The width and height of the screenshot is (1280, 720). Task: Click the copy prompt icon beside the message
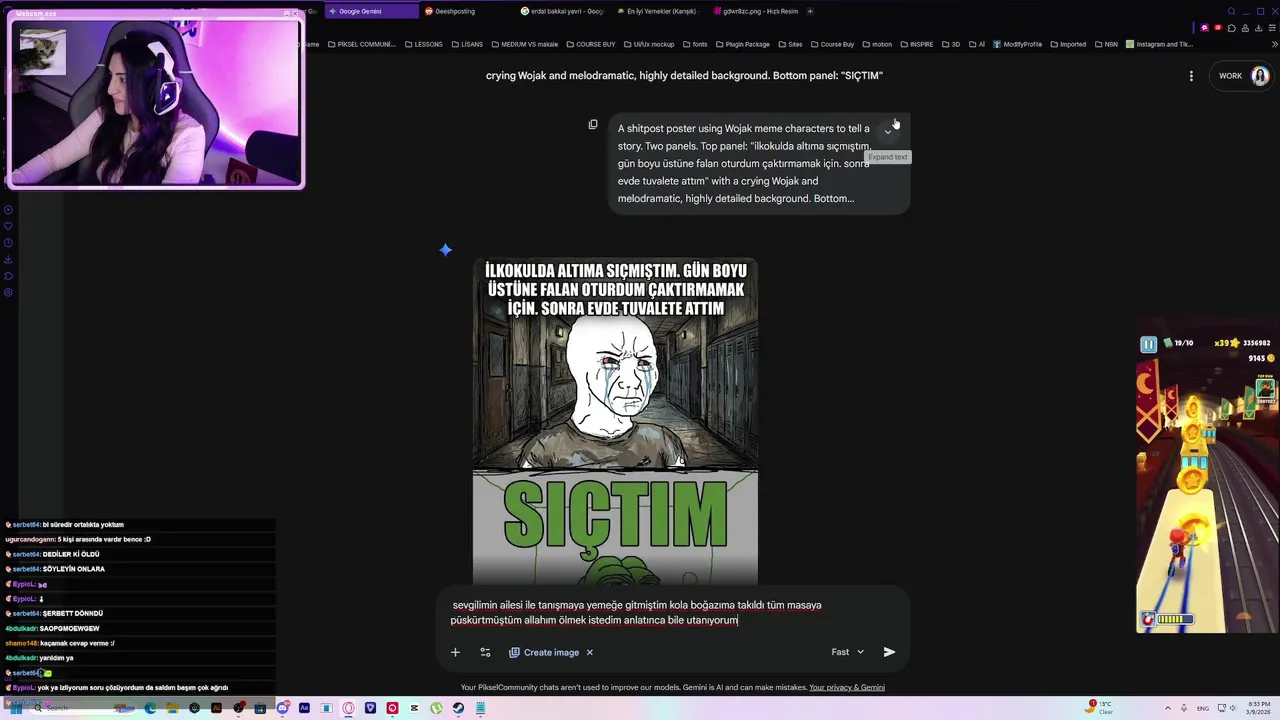593,124
